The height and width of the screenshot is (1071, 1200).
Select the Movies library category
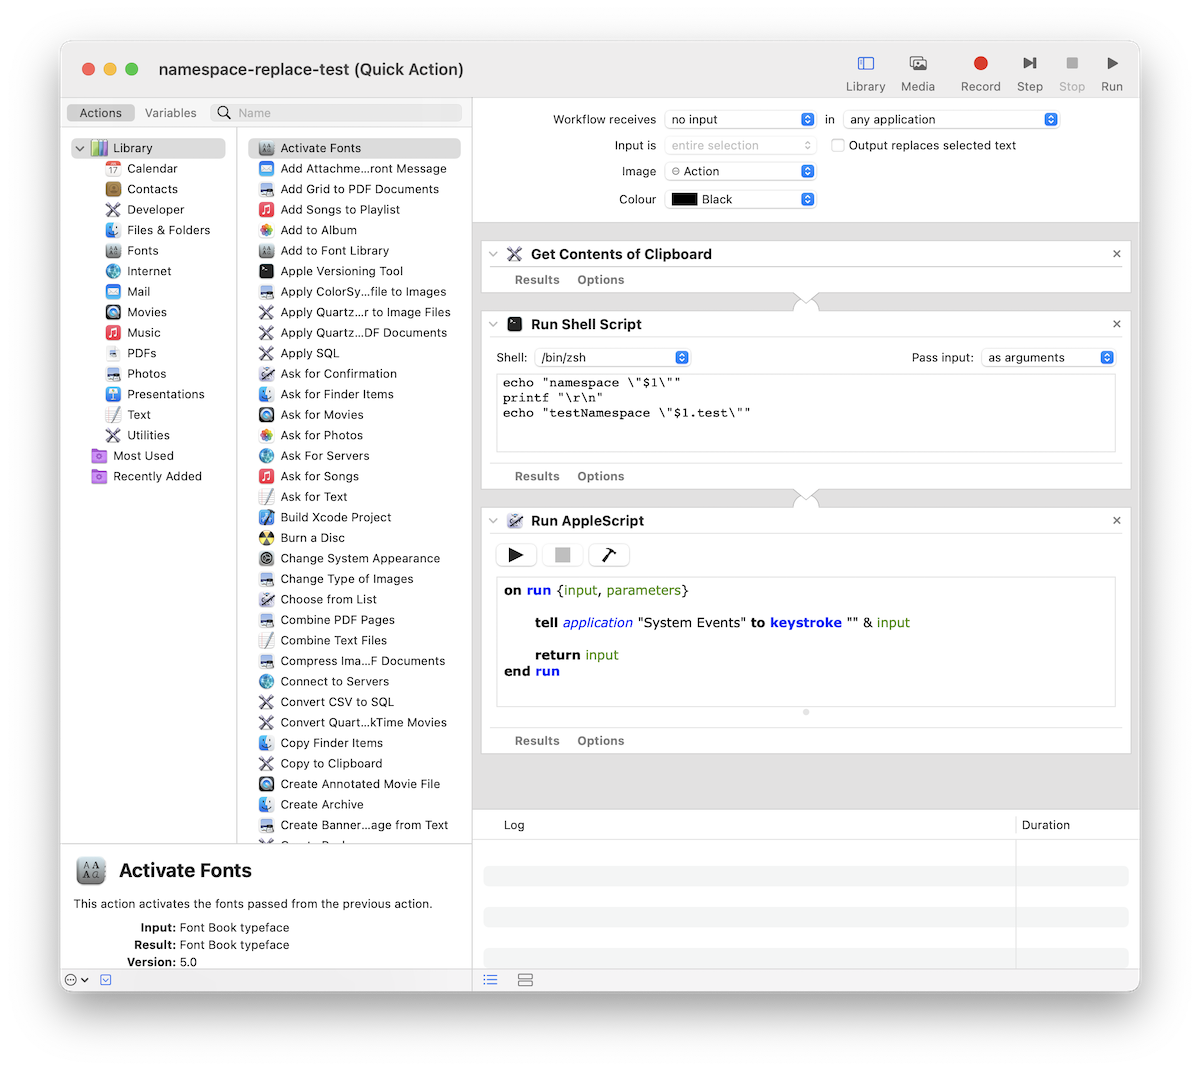(146, 312)
